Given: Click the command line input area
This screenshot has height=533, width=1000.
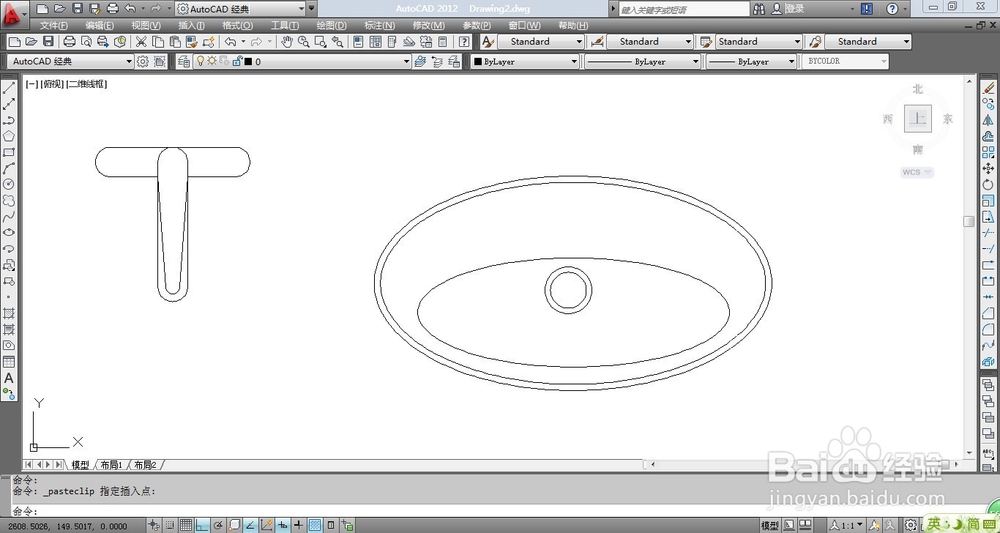Looking at the screenshot, I should click(497, 511).
